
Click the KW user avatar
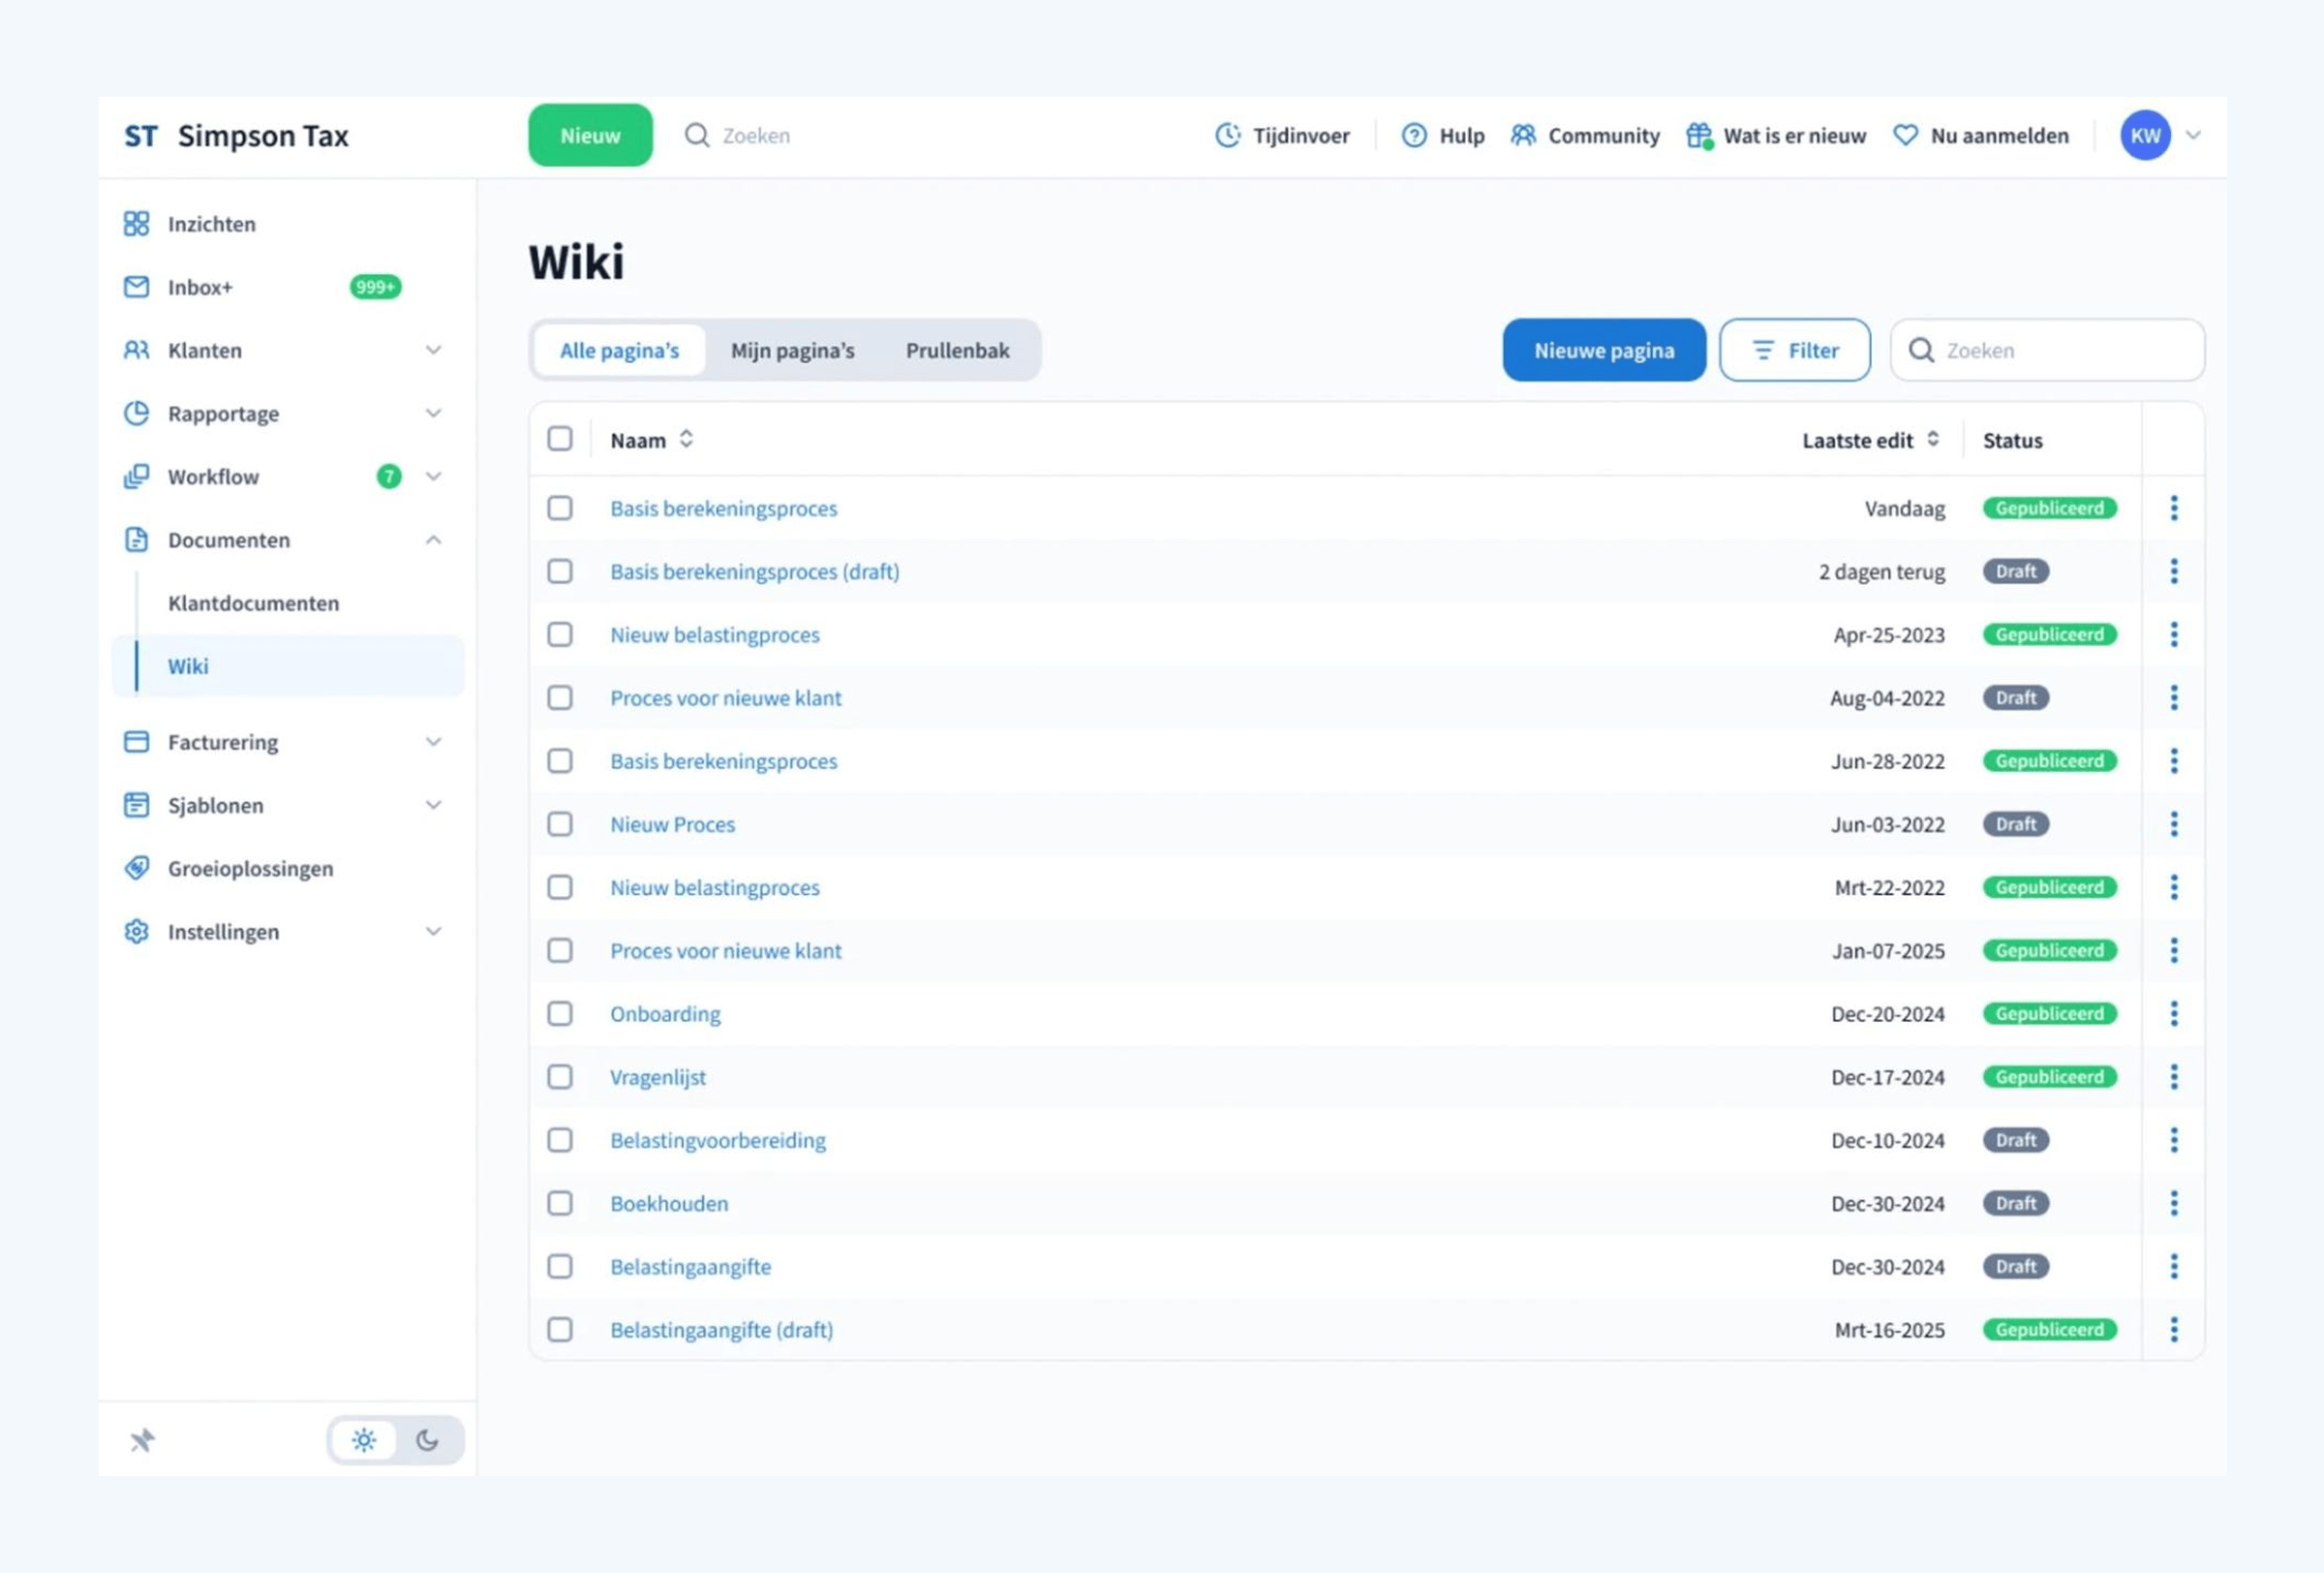pyautogui.click(x=2145, y=135)
